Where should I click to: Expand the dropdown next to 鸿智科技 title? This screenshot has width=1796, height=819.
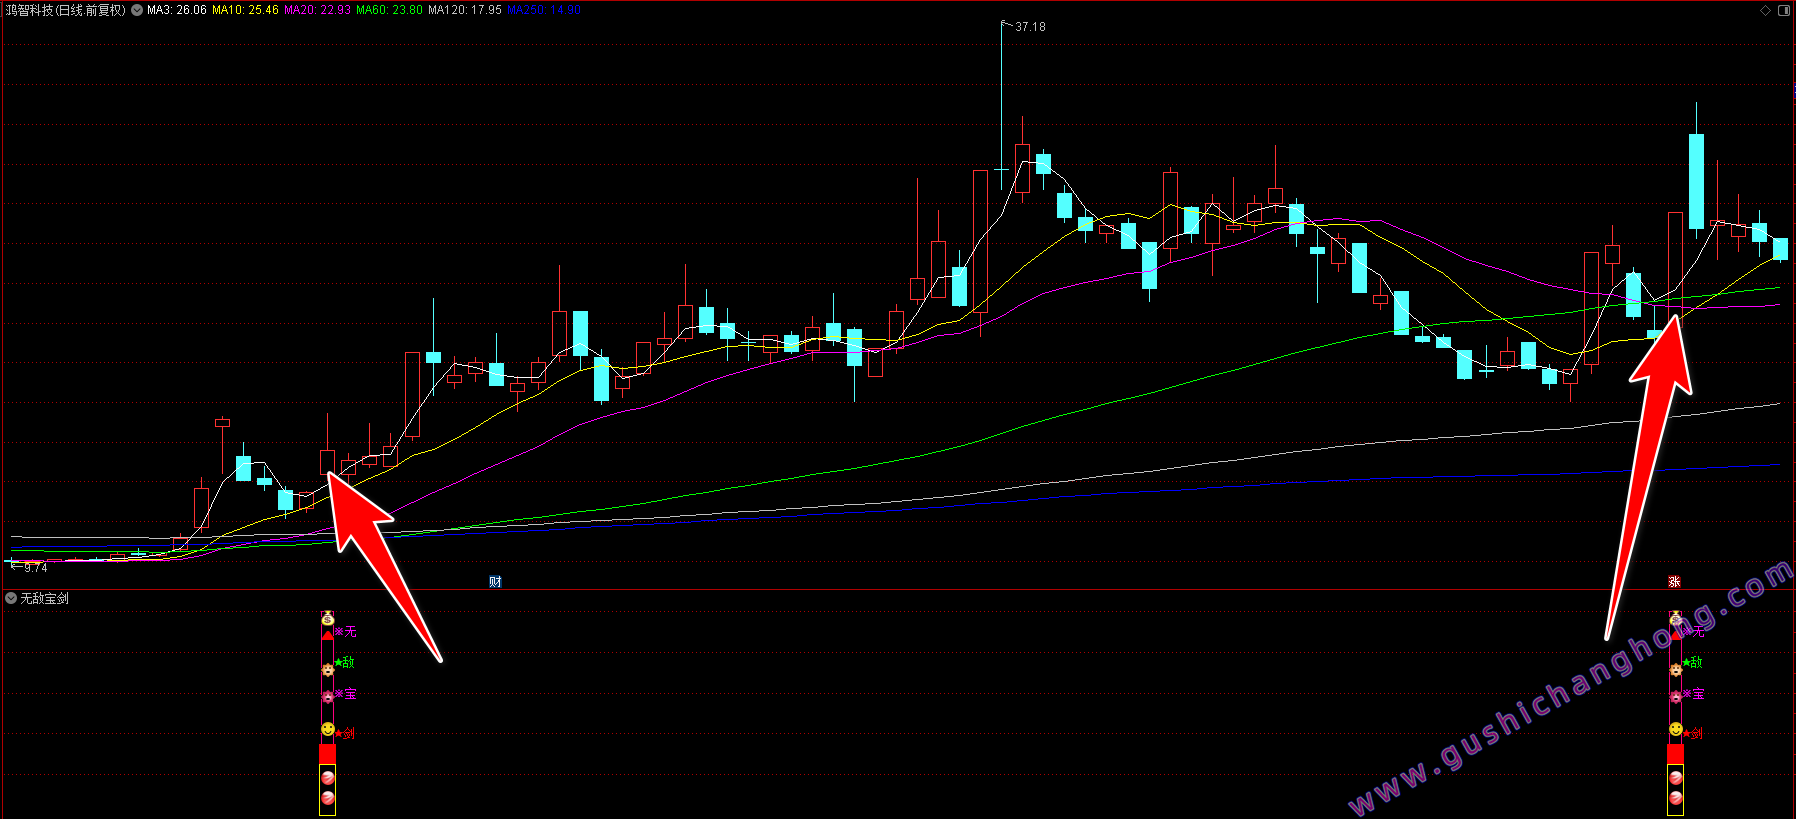click(137, 10)
